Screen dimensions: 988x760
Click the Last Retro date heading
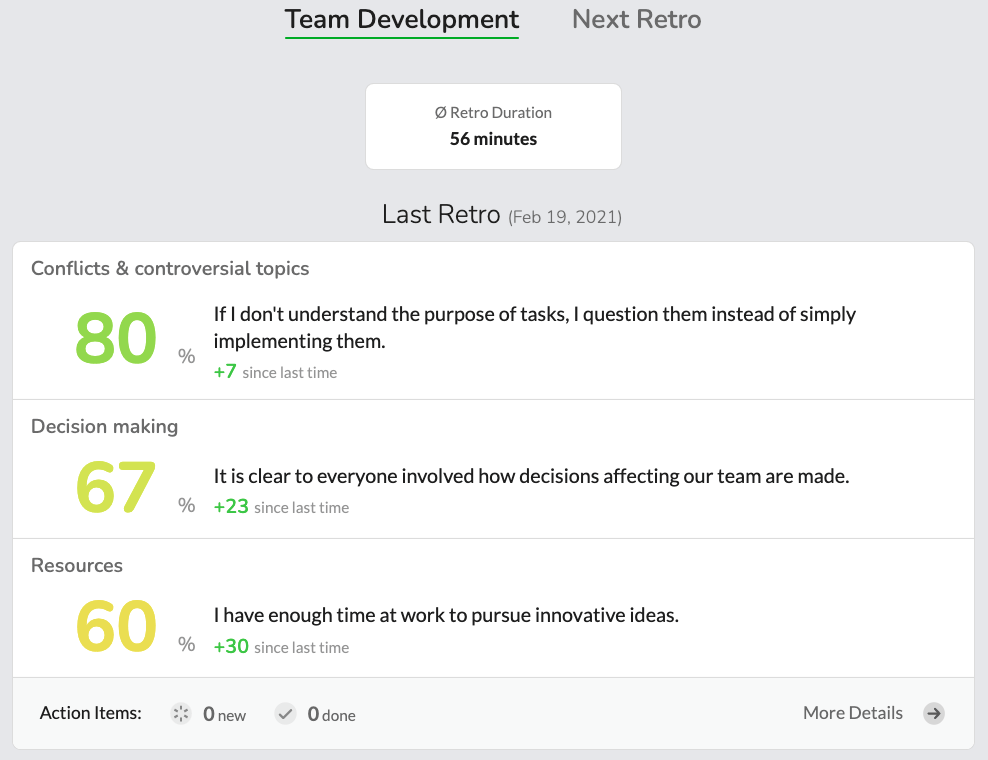pyautogui.click(x=502, y=214)
